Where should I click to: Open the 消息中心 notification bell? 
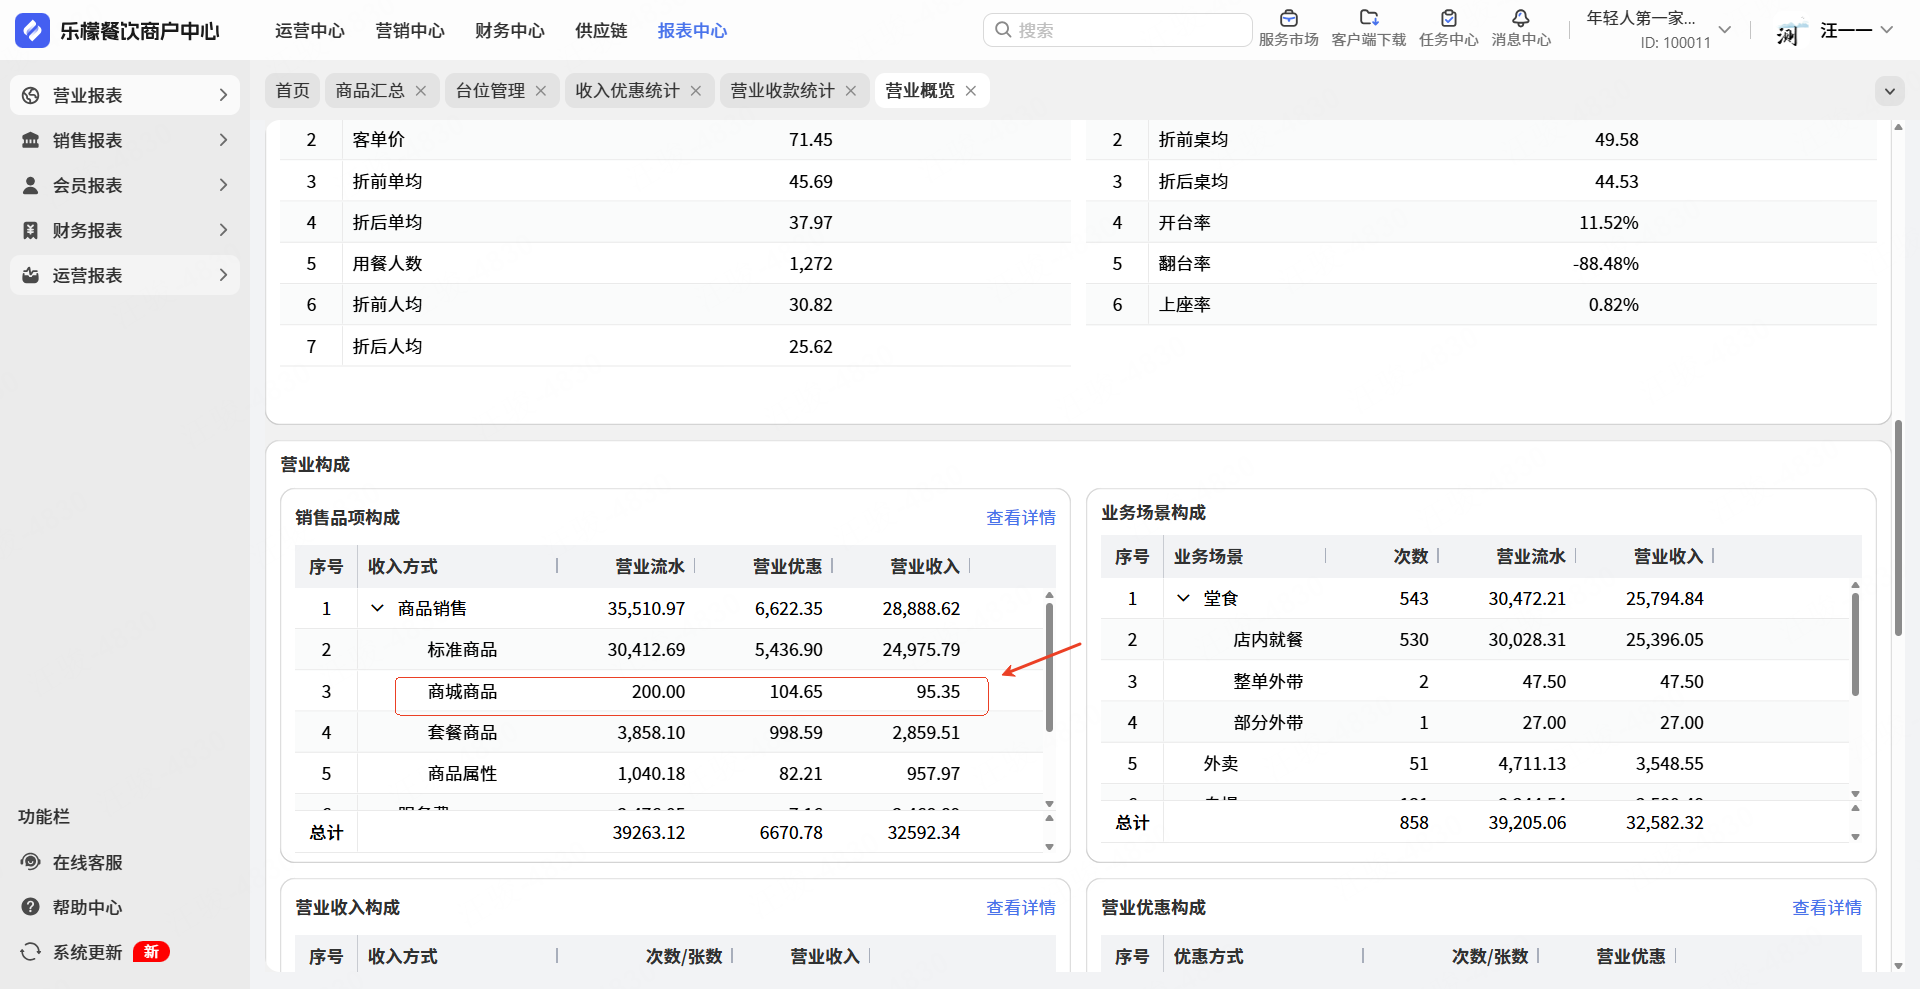(1520, 19)
